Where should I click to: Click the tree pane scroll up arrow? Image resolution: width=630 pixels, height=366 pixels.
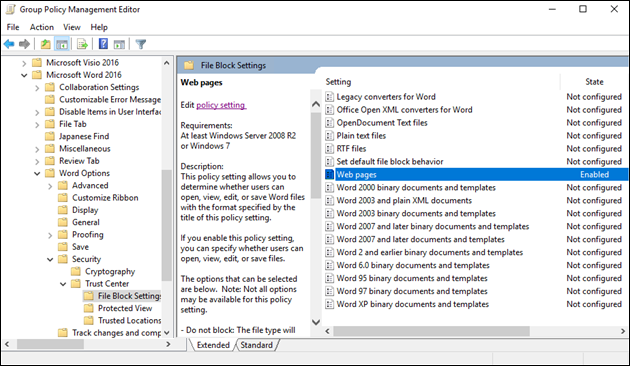click(x=166, y=63)
